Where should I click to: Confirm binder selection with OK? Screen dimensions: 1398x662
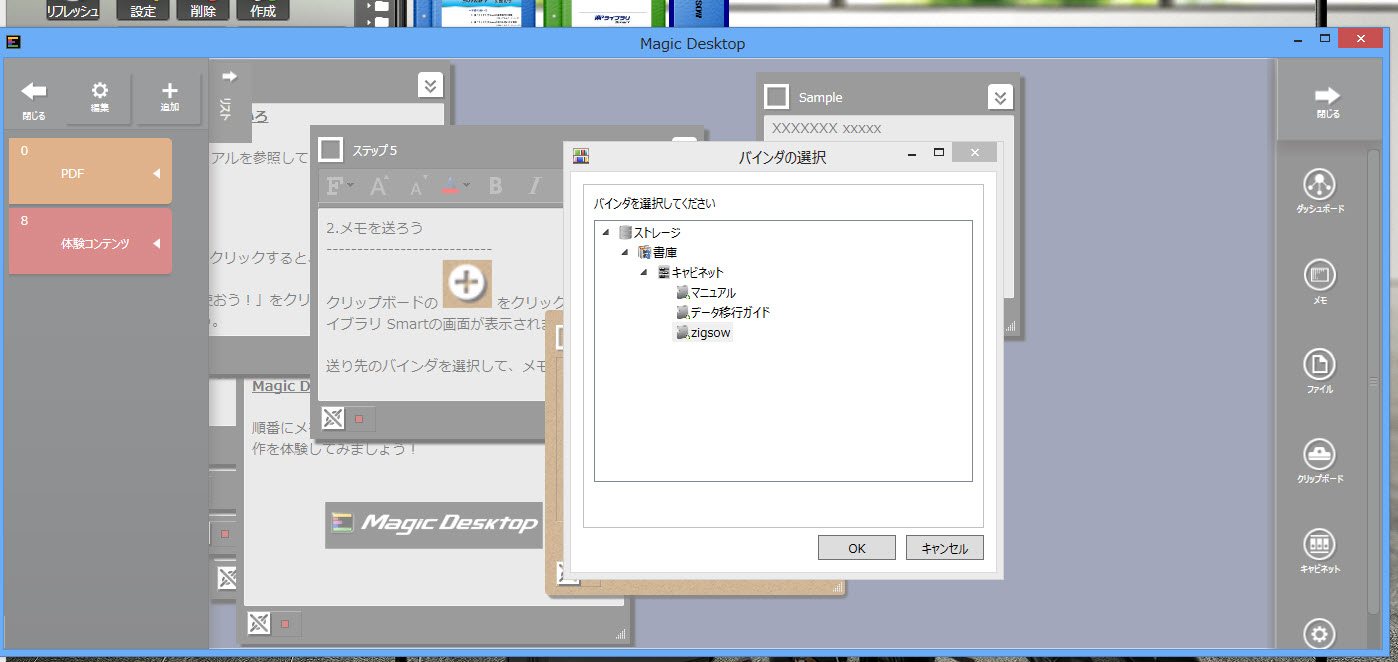pyautogui.click(x=857, y=548)
